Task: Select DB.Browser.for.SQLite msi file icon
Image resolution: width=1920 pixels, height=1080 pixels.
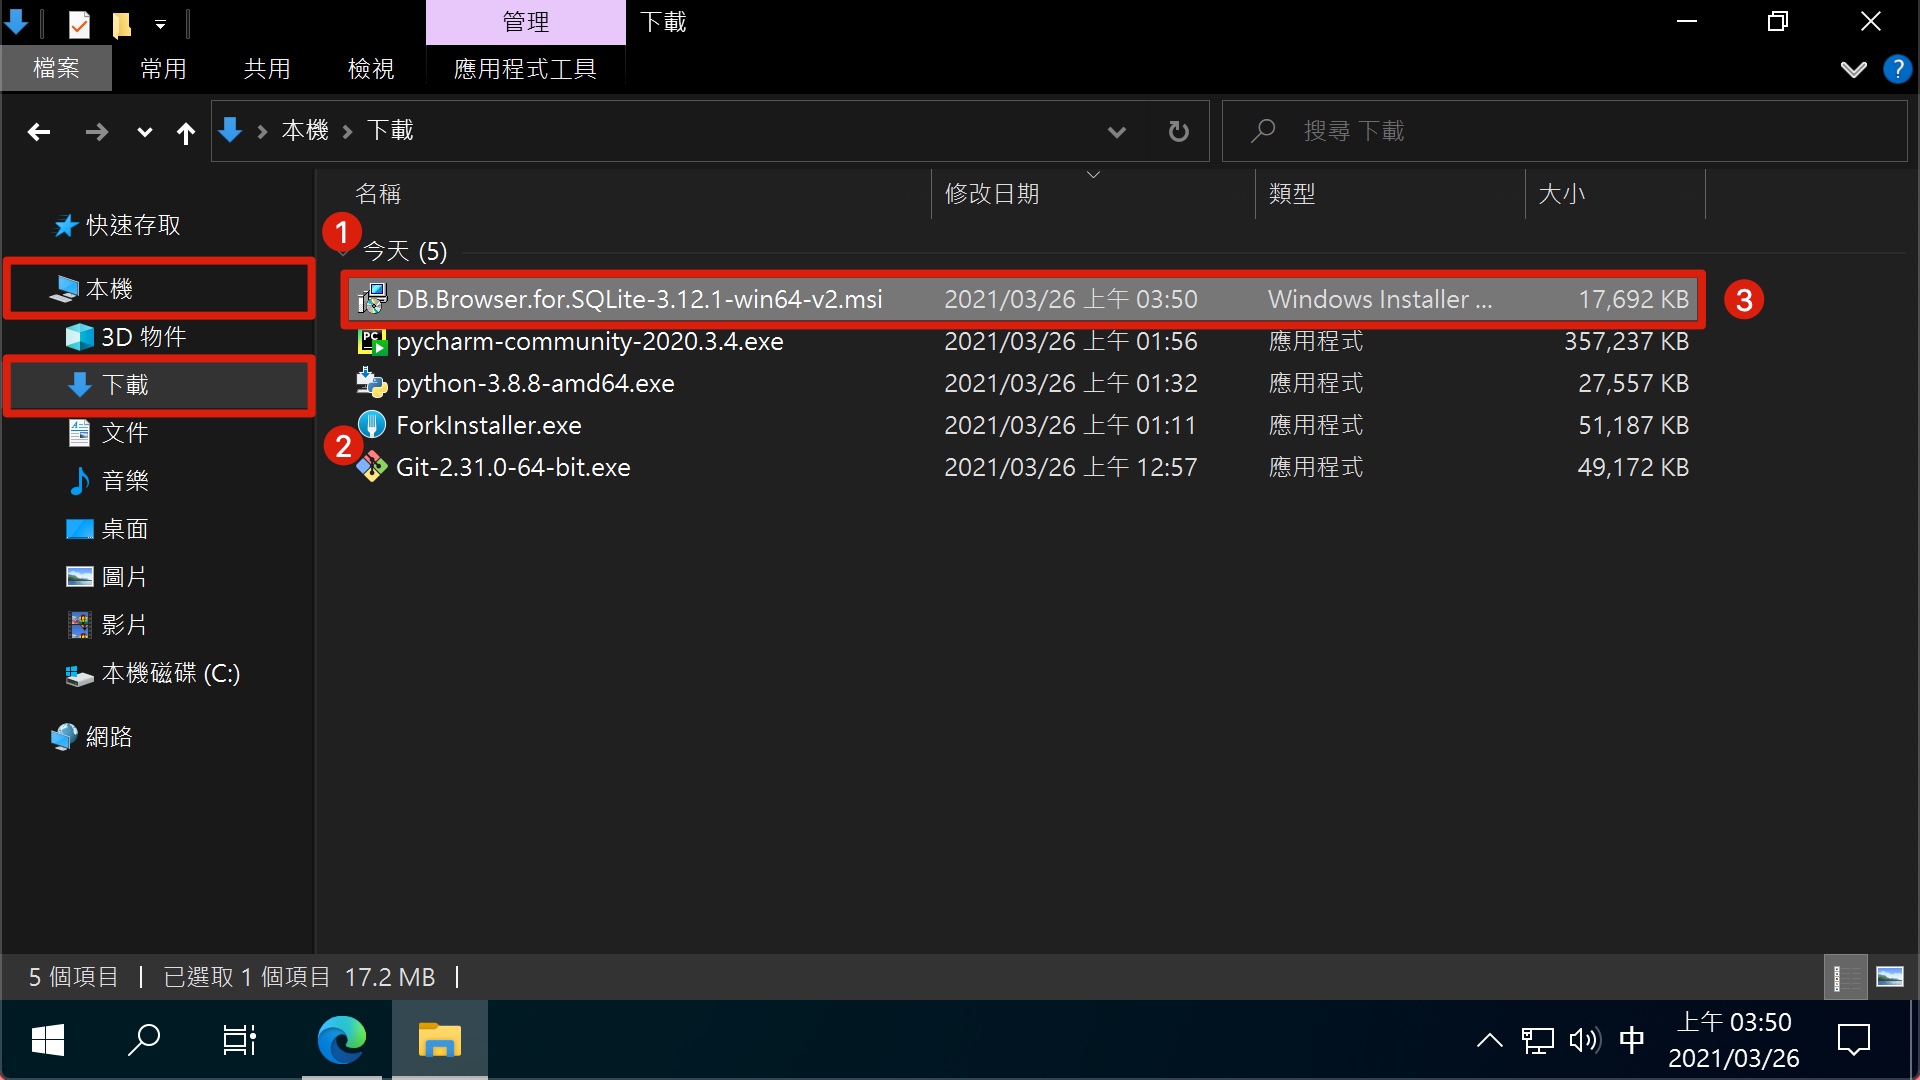Action: [372, 299]
